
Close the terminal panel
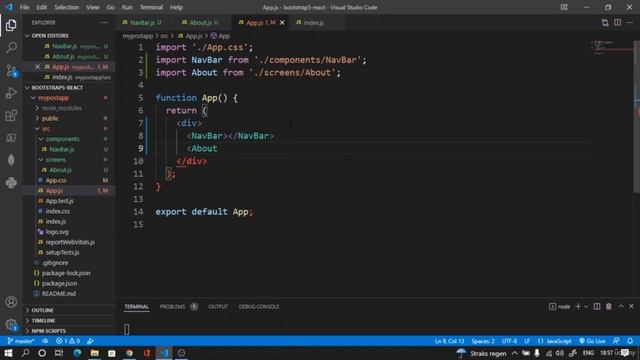[631, 306]
